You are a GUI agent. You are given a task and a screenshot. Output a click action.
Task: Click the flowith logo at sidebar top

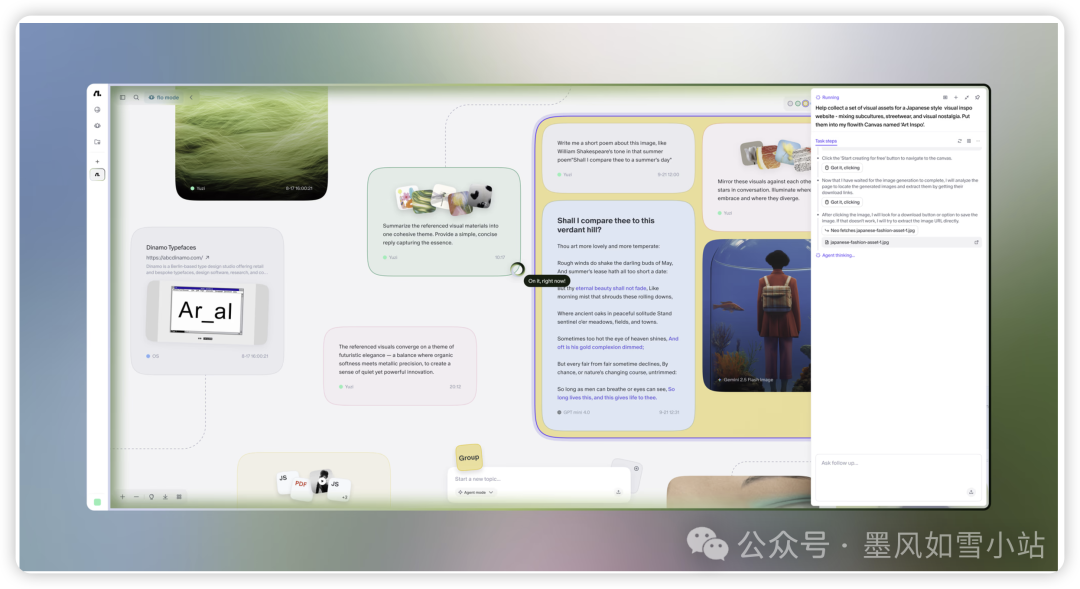[x=97, y=94]
